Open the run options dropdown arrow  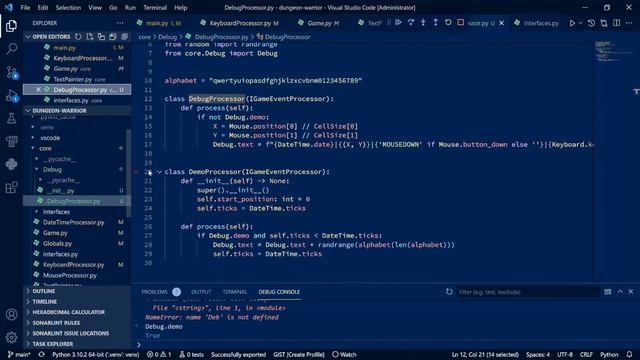pyautogui.click(x=580, y=23)
